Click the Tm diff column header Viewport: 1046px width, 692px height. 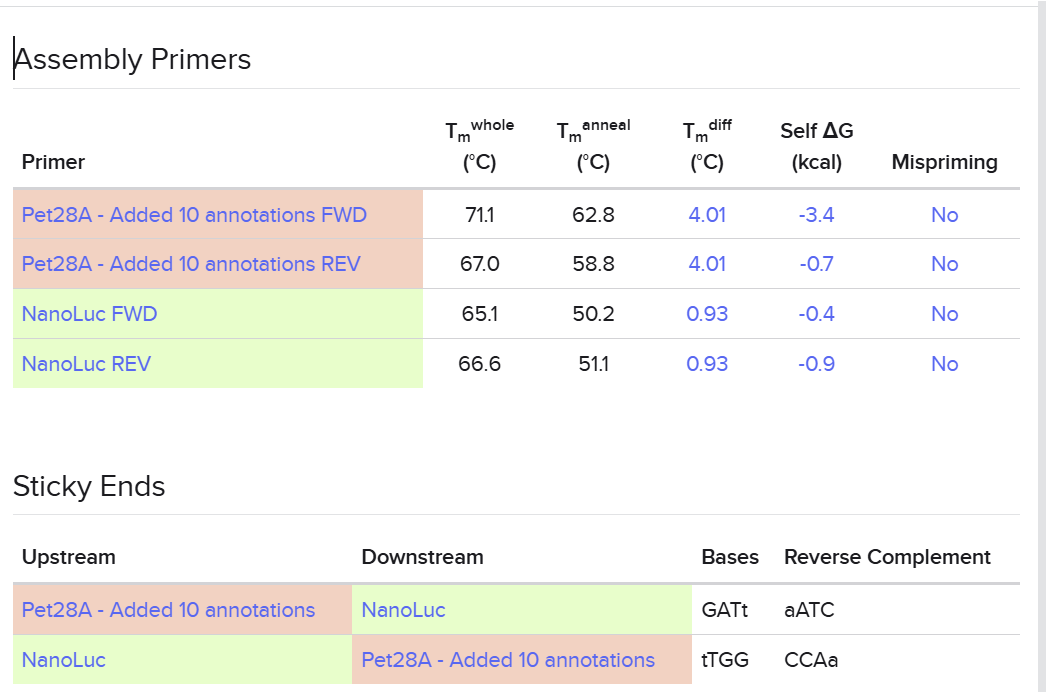[707, 145]
